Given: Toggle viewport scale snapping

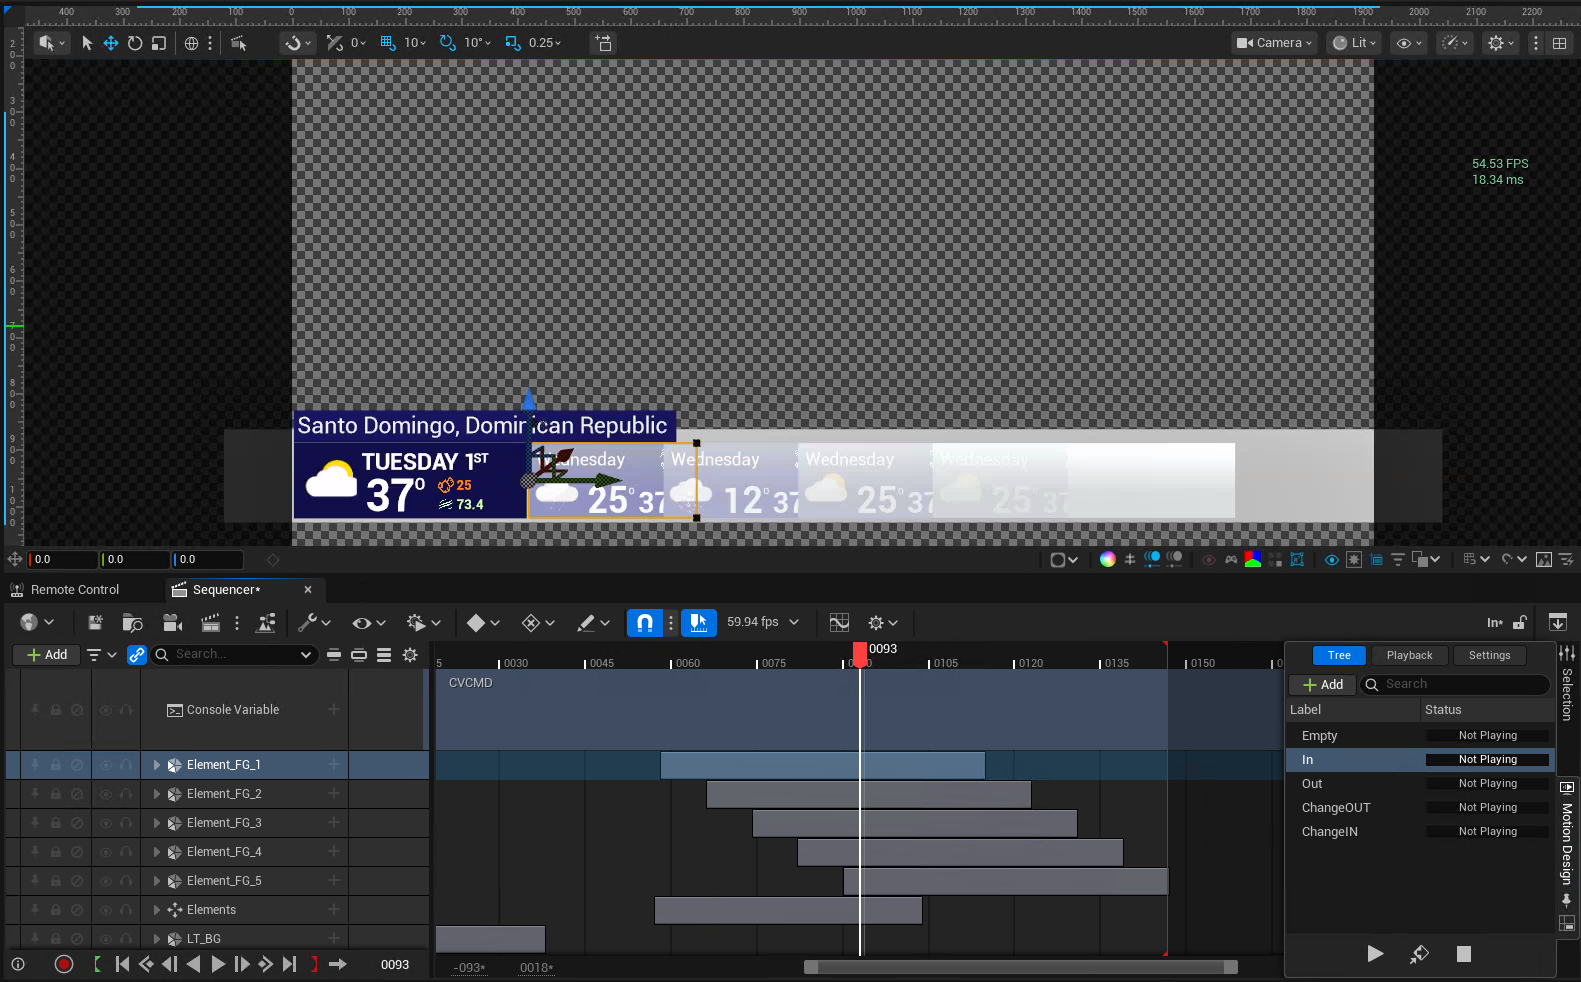Looking at the screenshot, I should (x=513, y=43).
